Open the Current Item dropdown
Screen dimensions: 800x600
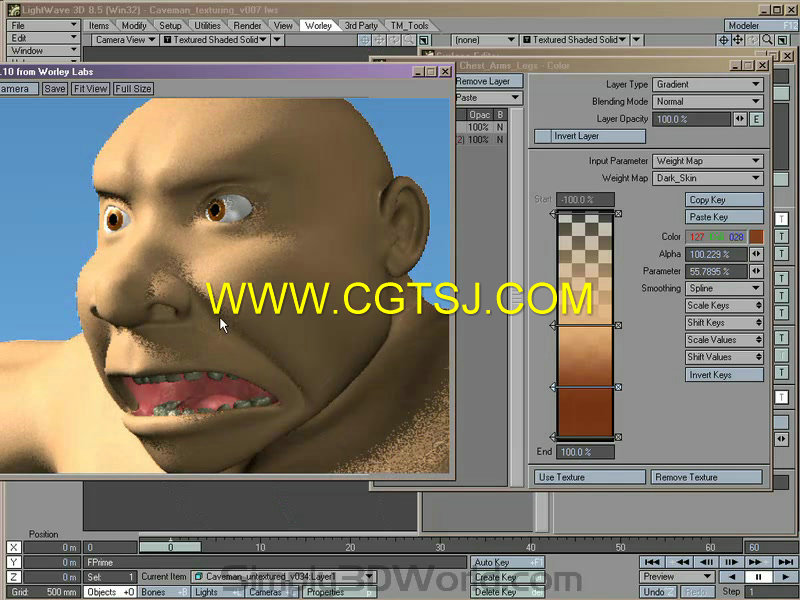pyautogui.click(x=285, y=577)
